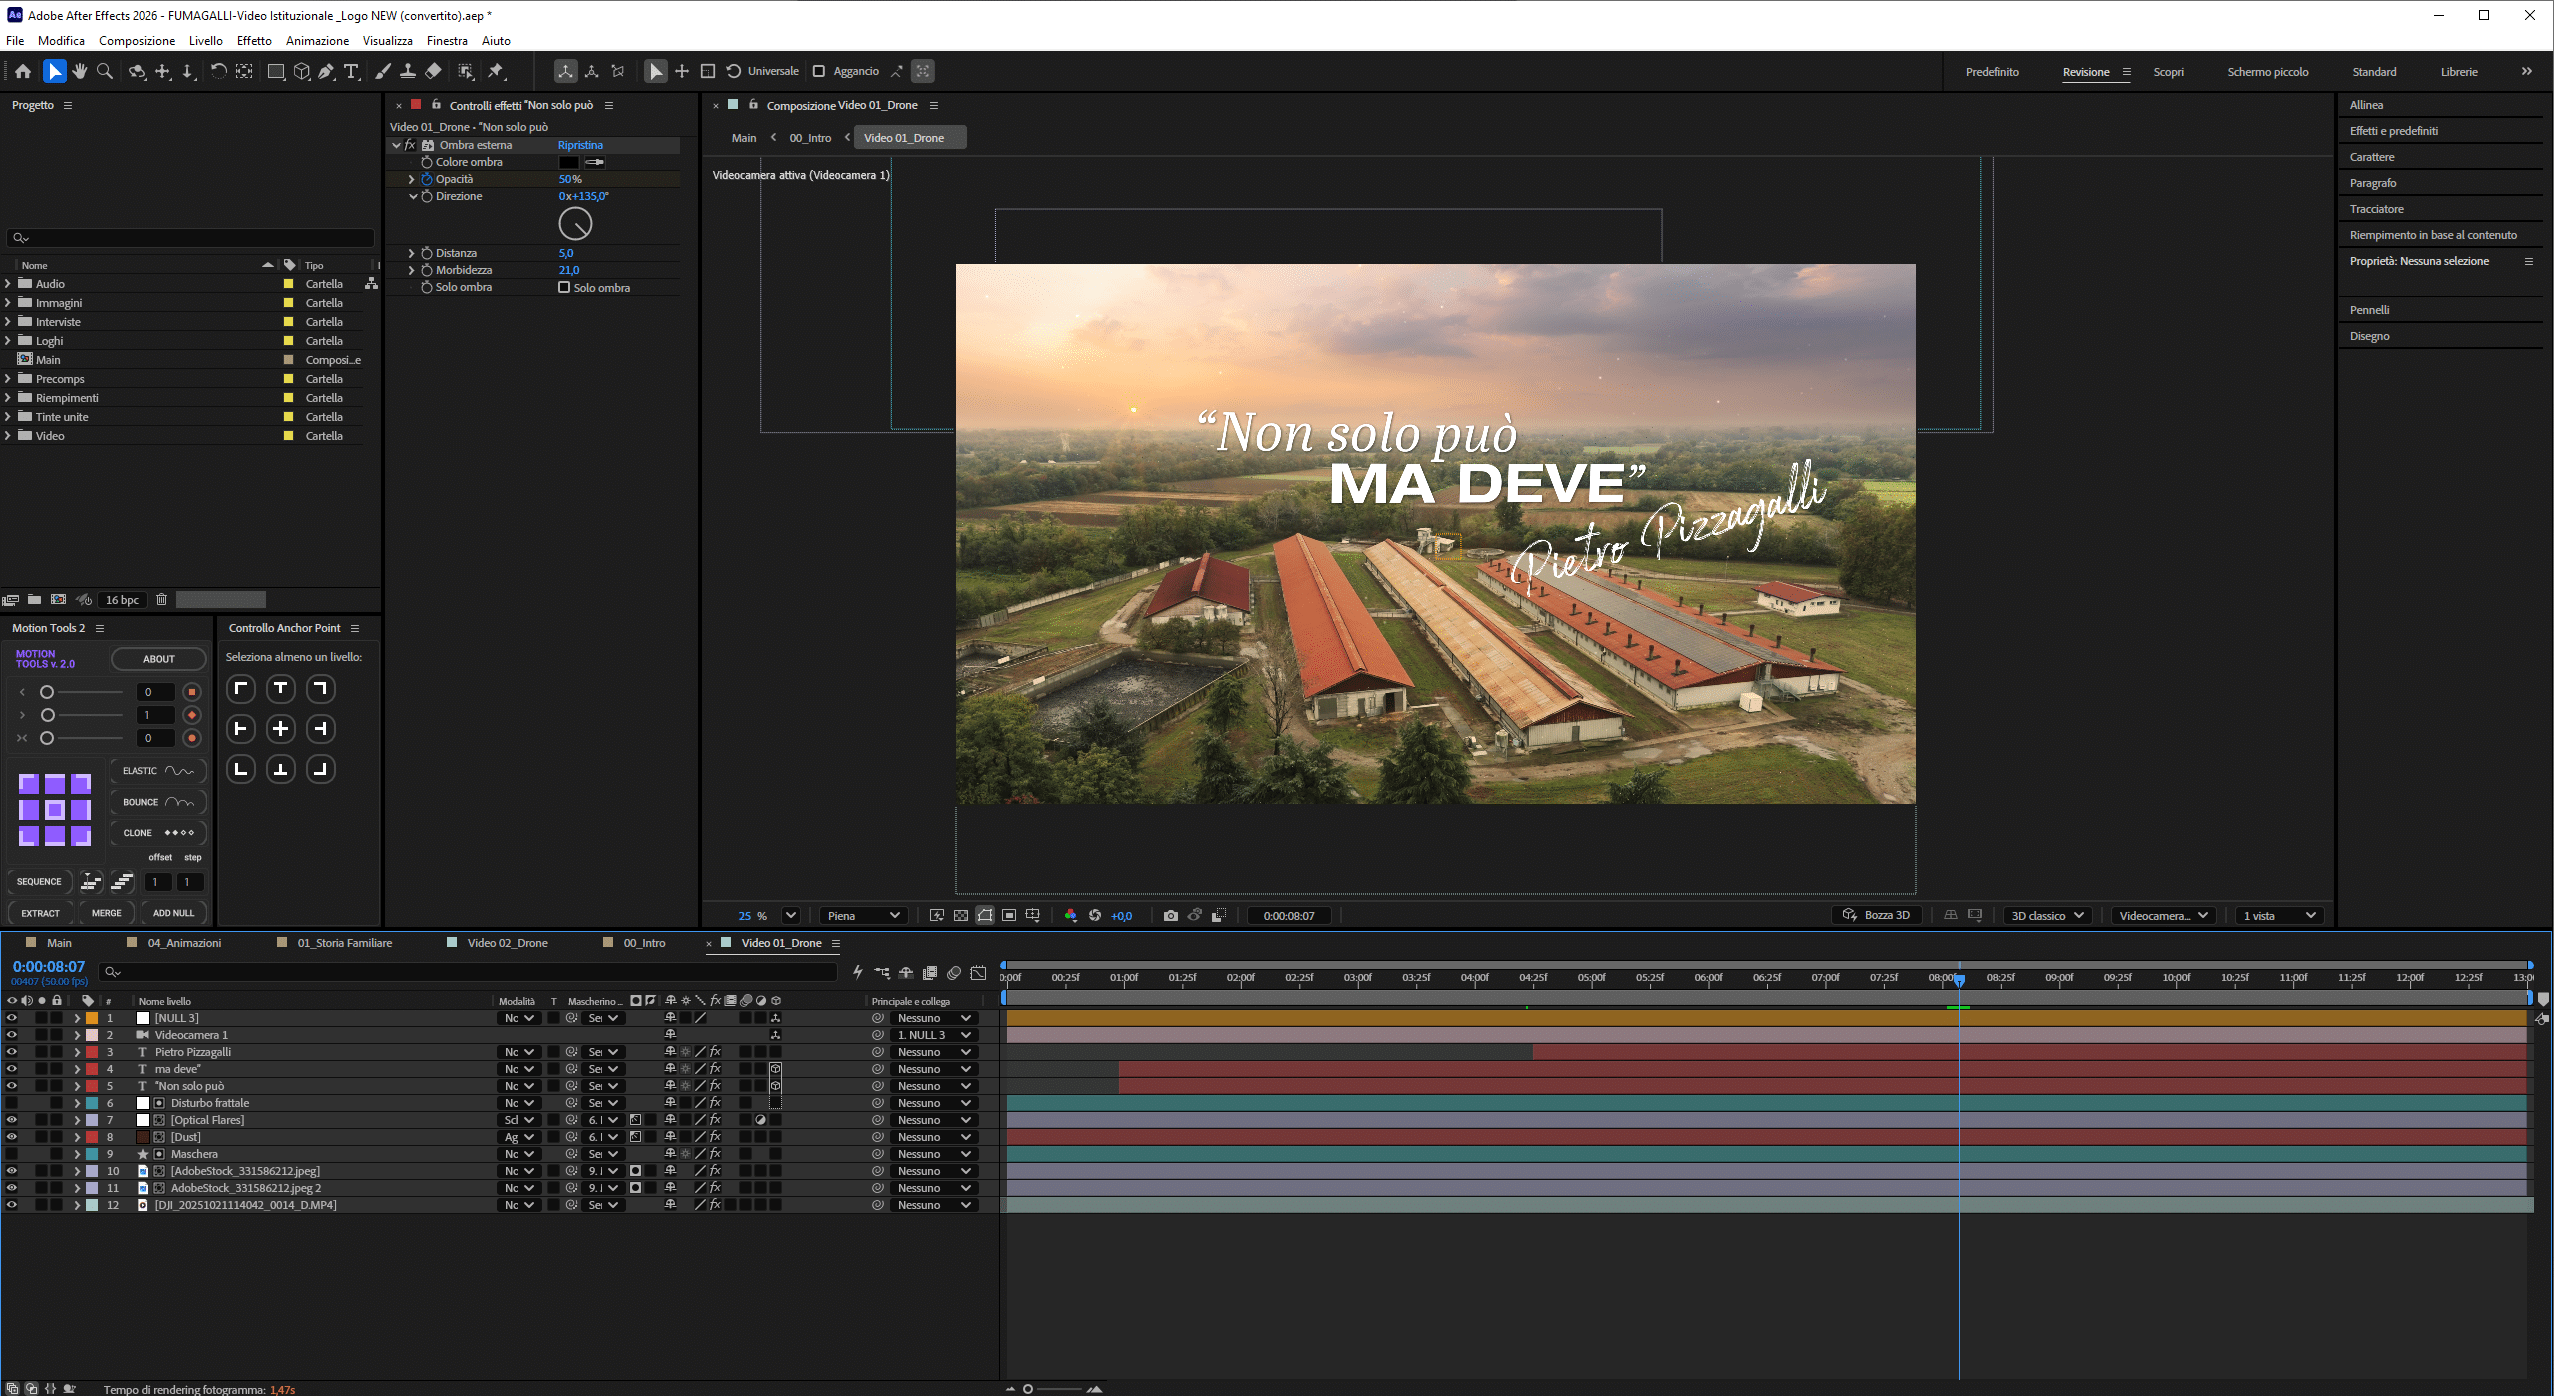Click the current time indicator in timeline
Viewport: 2554px width, 1396px height.
1959,979
